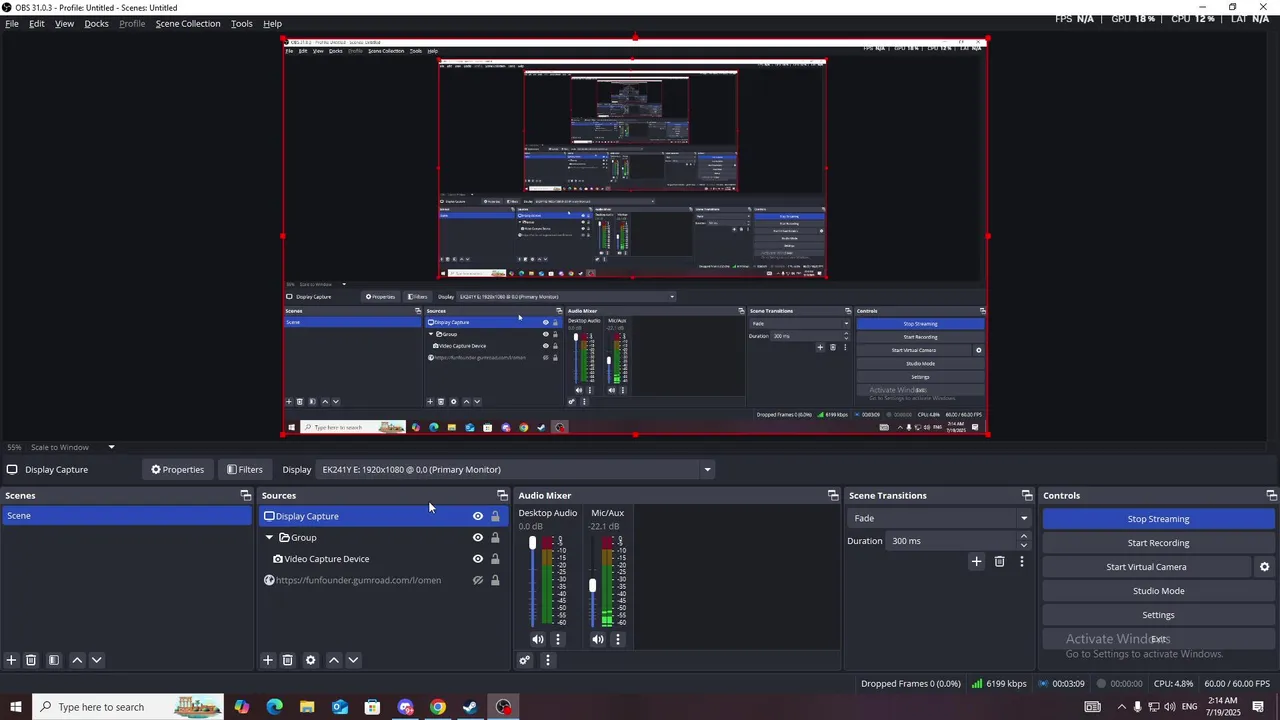
Task: Open advanced audio properties gears icon
Action: coord(524,660)
